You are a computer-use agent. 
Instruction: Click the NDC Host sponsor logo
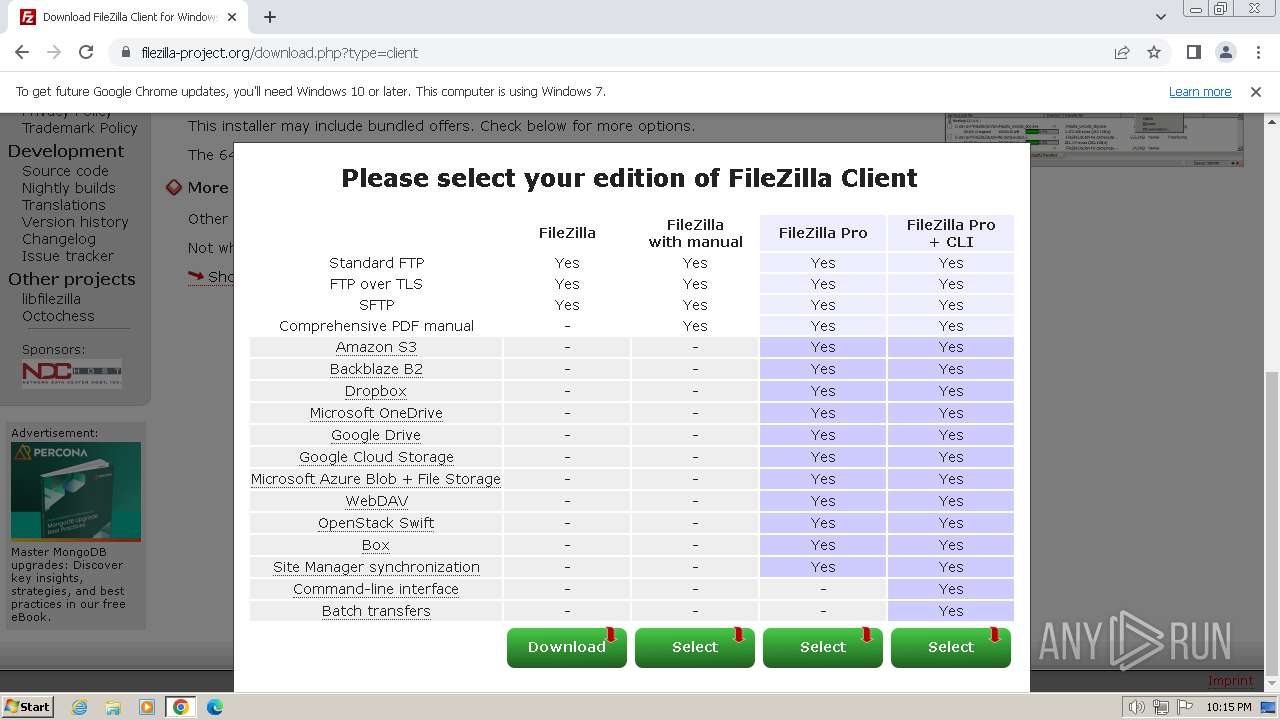(x=72, y=373)
